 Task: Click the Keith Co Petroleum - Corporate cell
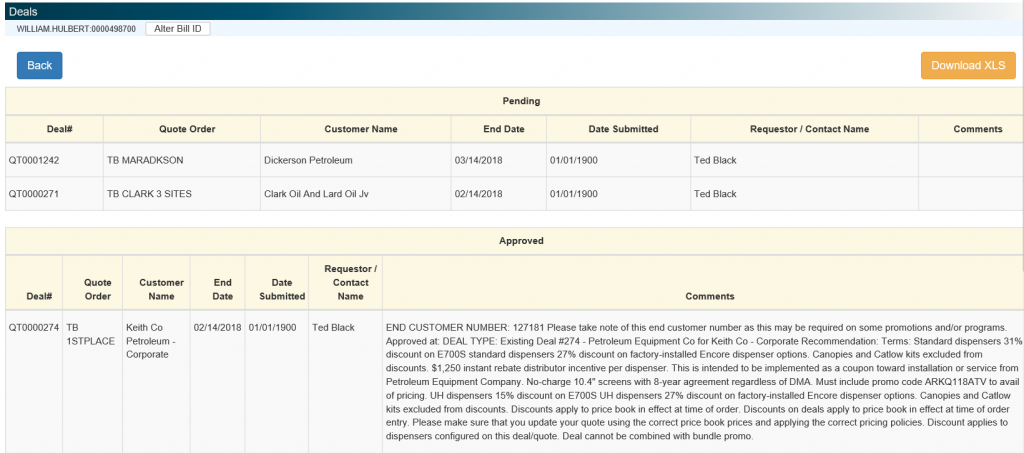coord(152,340)
